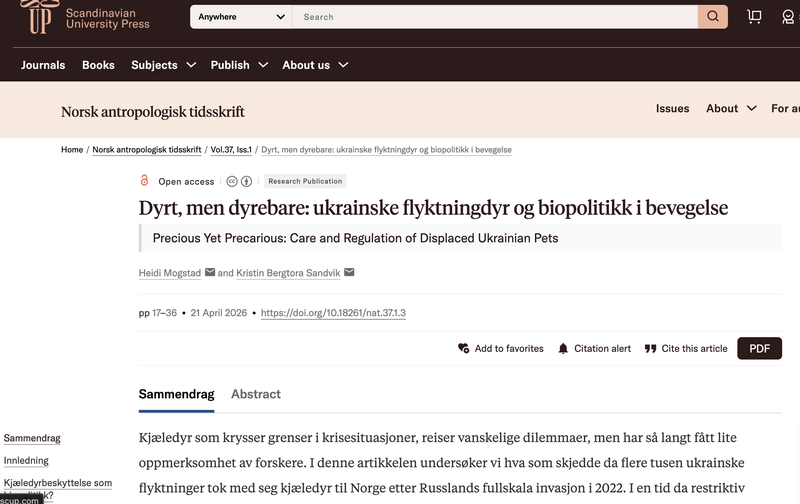Click the open access padlock icon

click(x=145, y=181)
